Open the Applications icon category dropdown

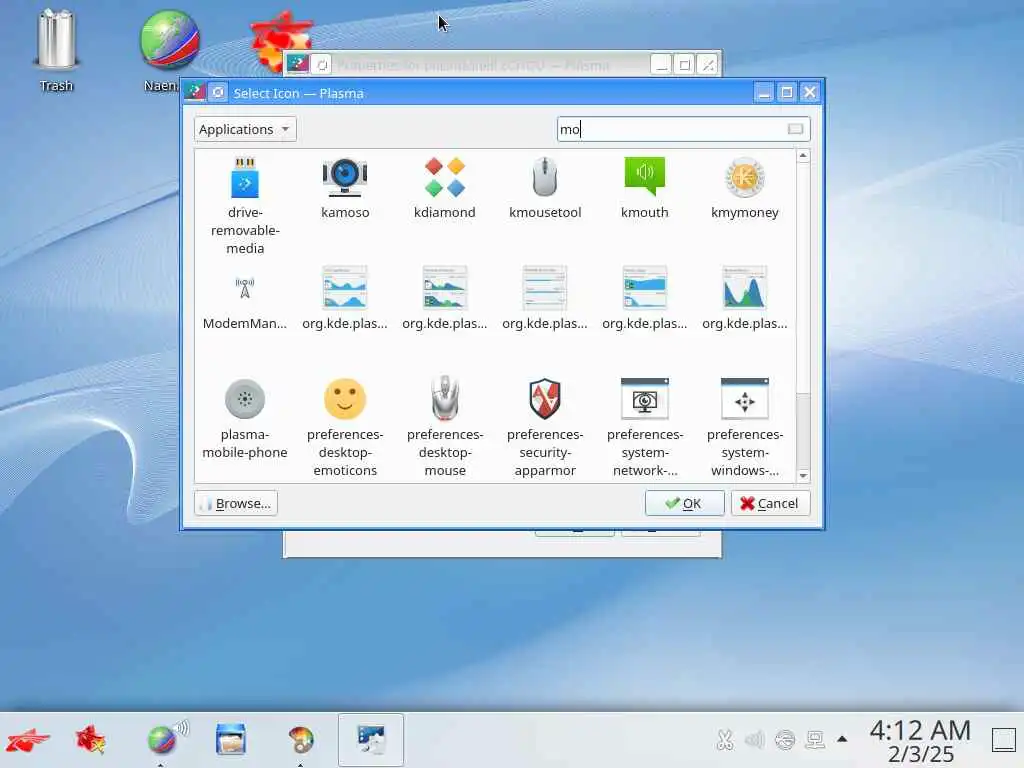[245, 129]
